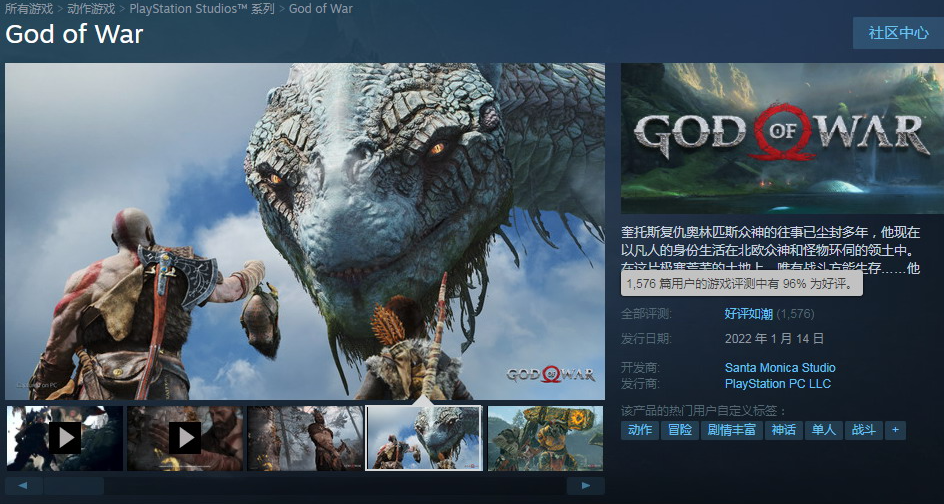
Task: Open the 所有游戏 breadcrumb link
Action: 29,8
